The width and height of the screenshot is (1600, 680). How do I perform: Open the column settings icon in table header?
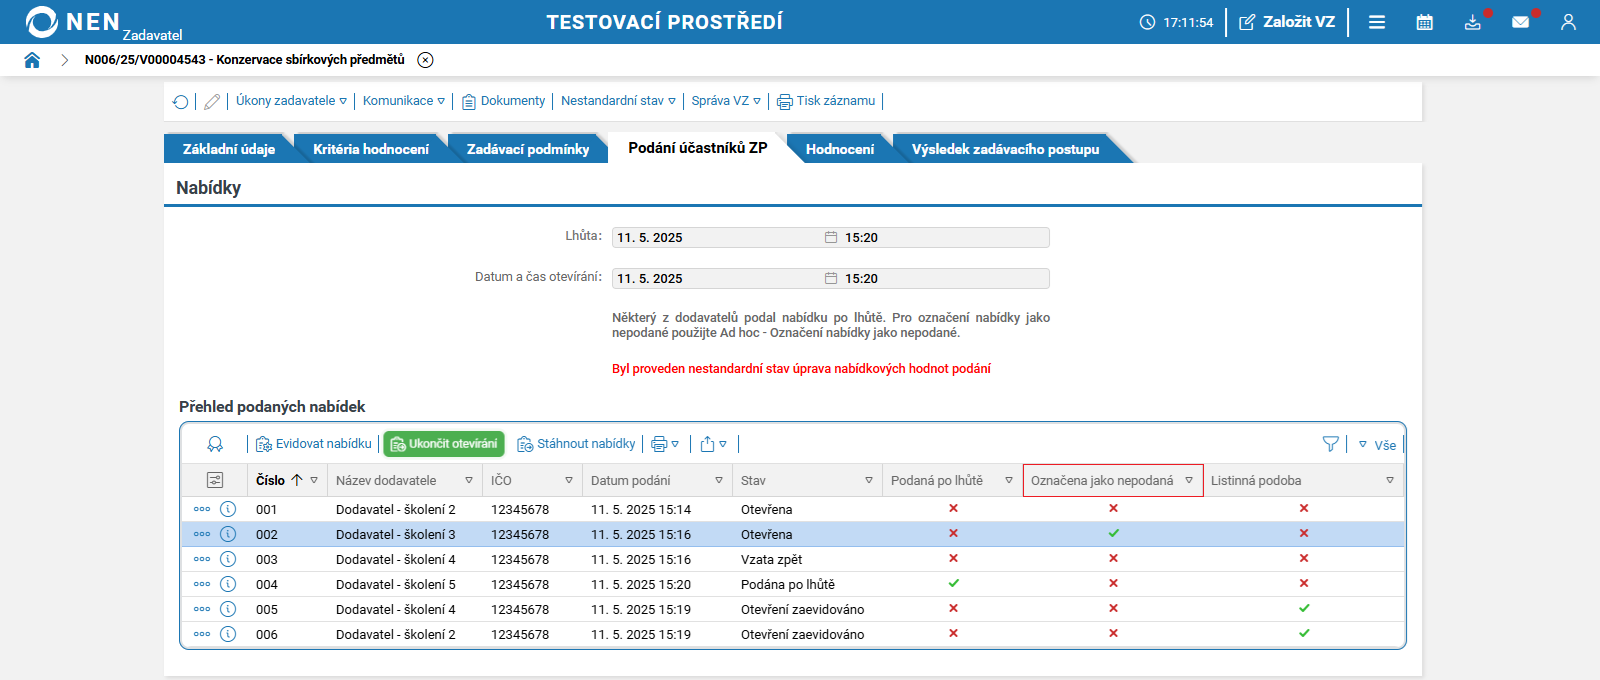tap(215, 480)
